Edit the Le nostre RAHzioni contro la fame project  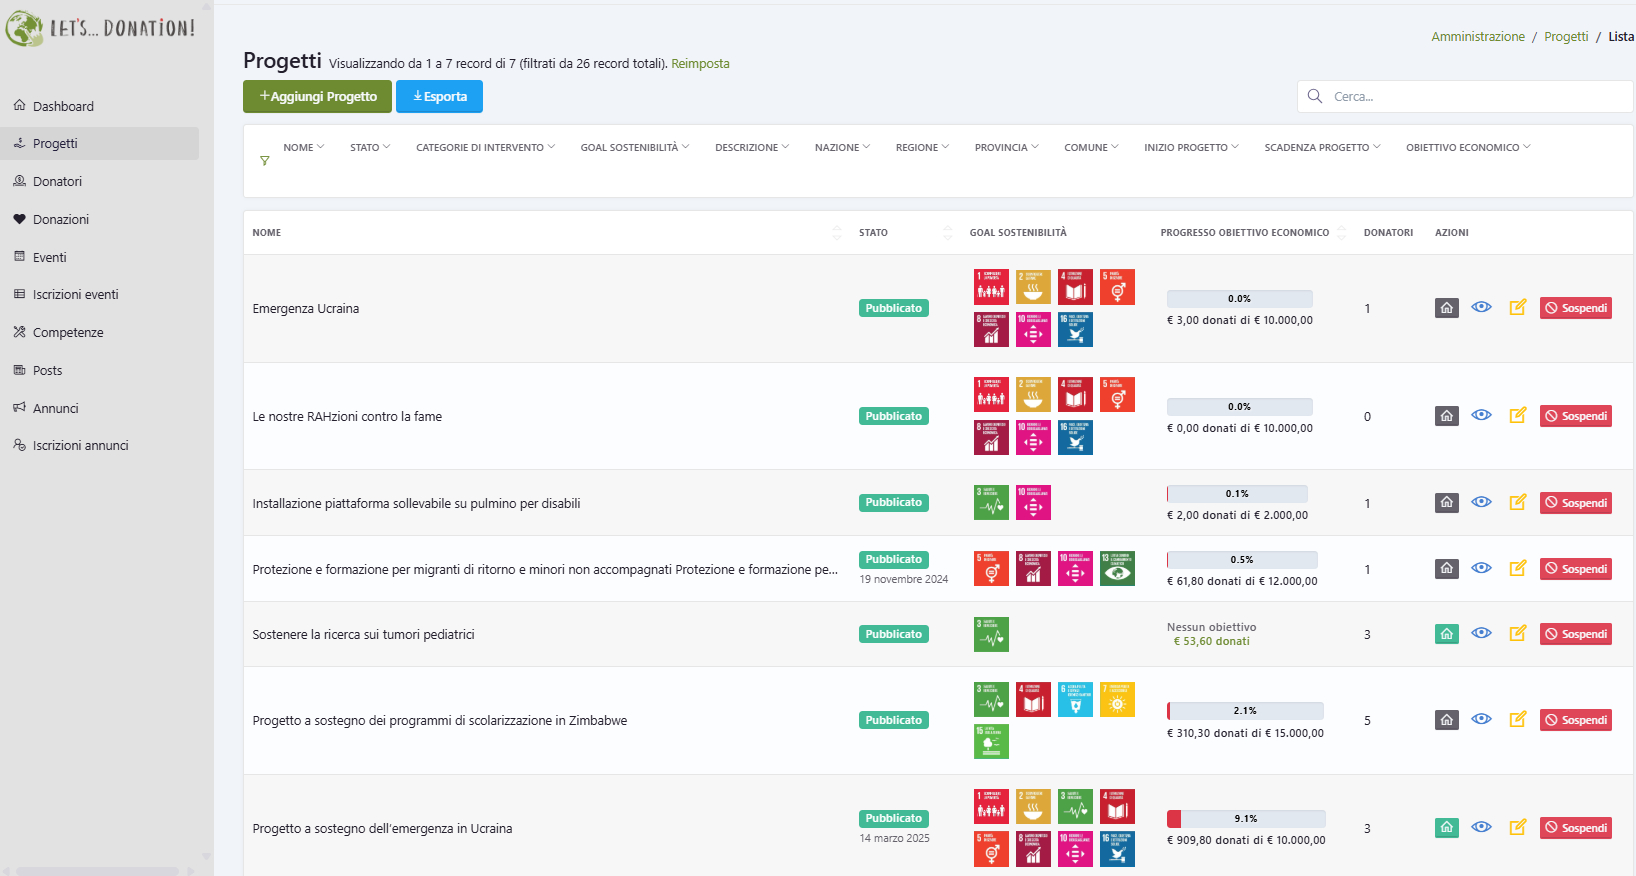1517,415
